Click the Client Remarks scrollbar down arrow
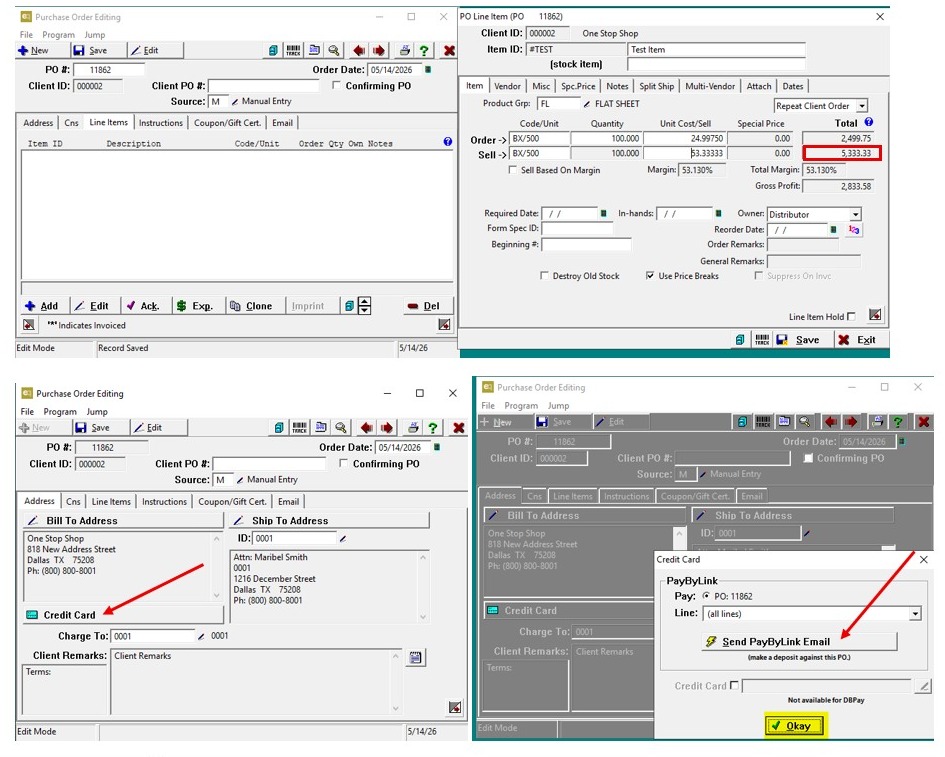This screenshot has width=945, height=757. [x=395, y=708]
